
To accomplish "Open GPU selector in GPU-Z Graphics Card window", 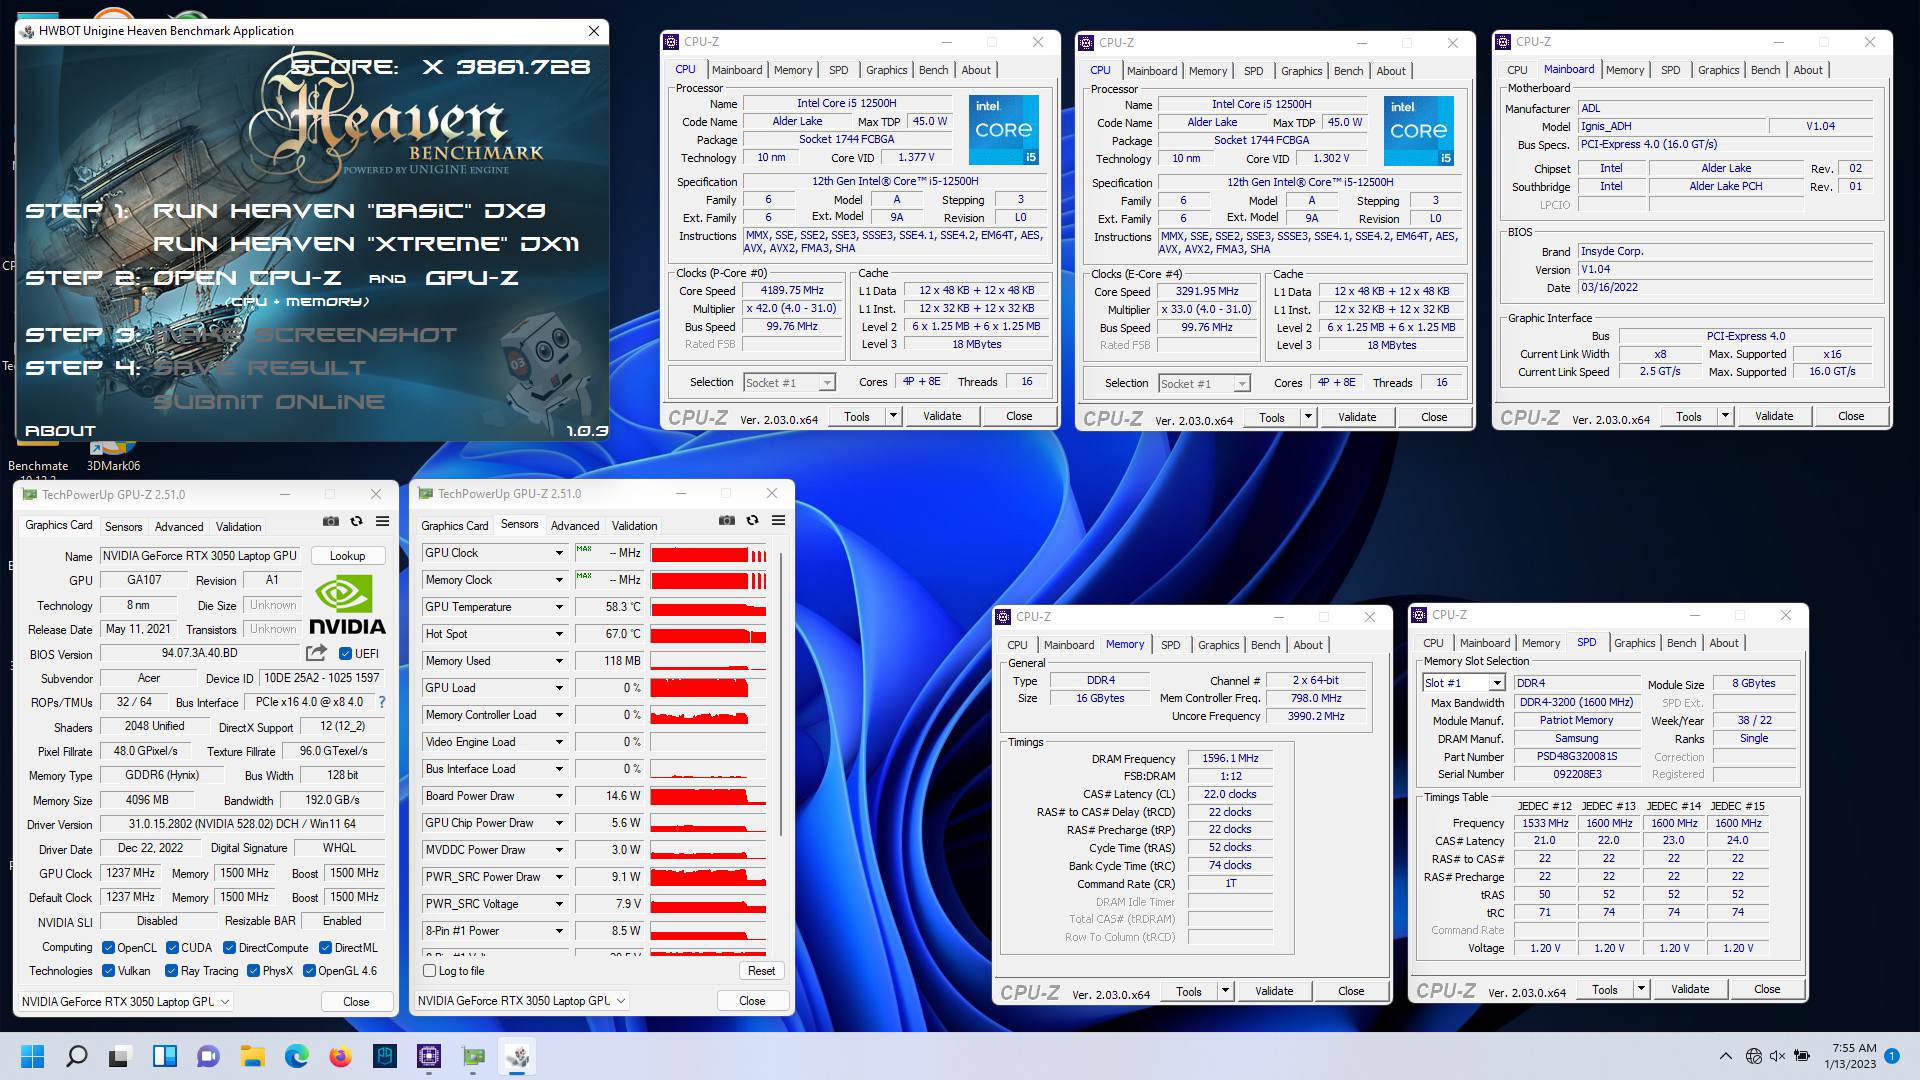I will click(126, 1002).
